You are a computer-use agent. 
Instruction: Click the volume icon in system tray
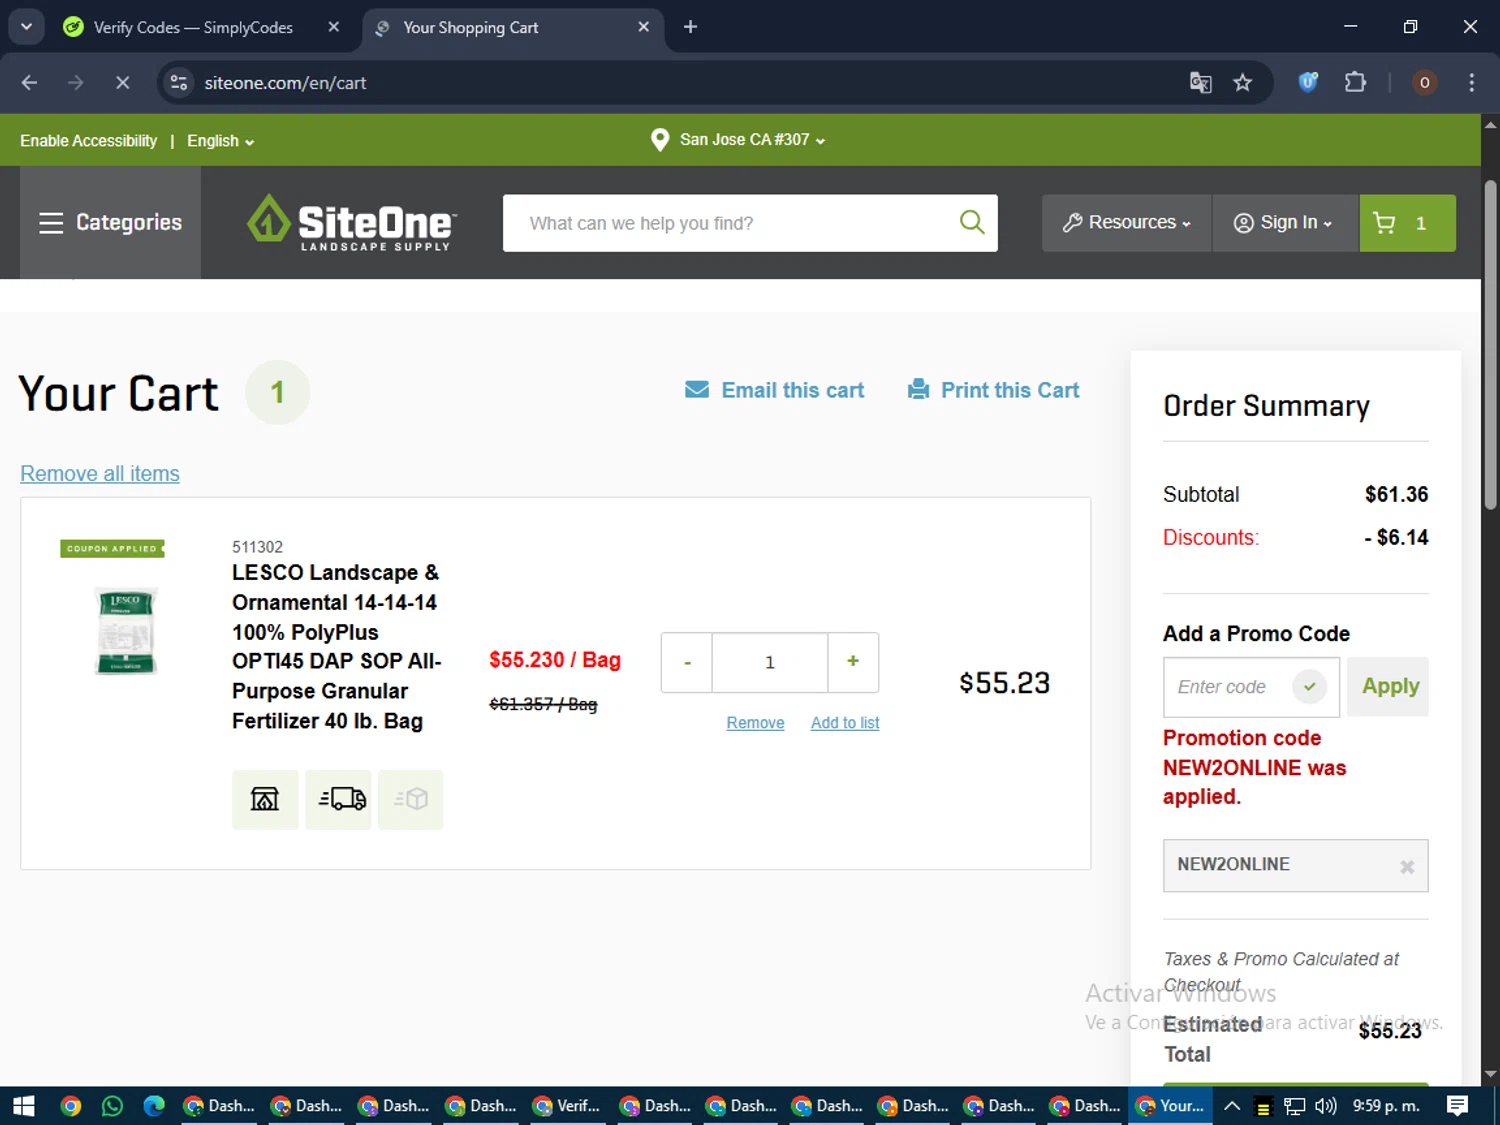pos(1326,1106)
